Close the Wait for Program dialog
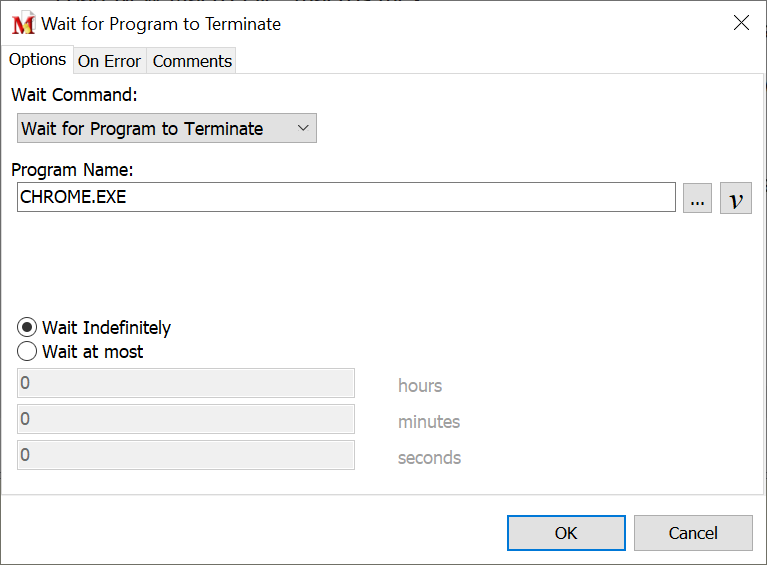Viewport: 767px width, 565px height. (741, 23)
